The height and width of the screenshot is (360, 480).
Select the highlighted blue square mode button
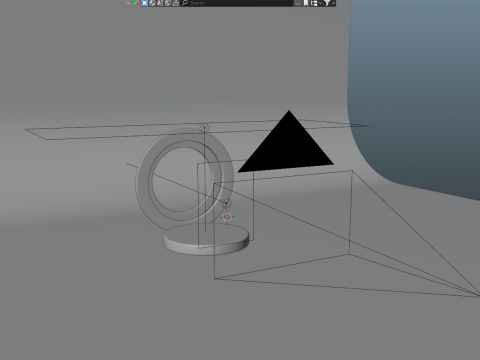pos(144,3)
